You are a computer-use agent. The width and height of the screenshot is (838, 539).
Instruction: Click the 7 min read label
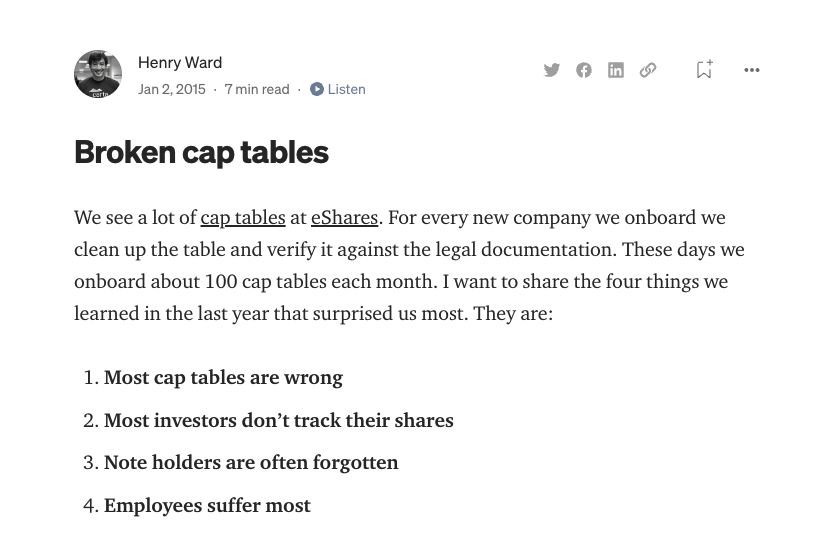tap(256, 89)
